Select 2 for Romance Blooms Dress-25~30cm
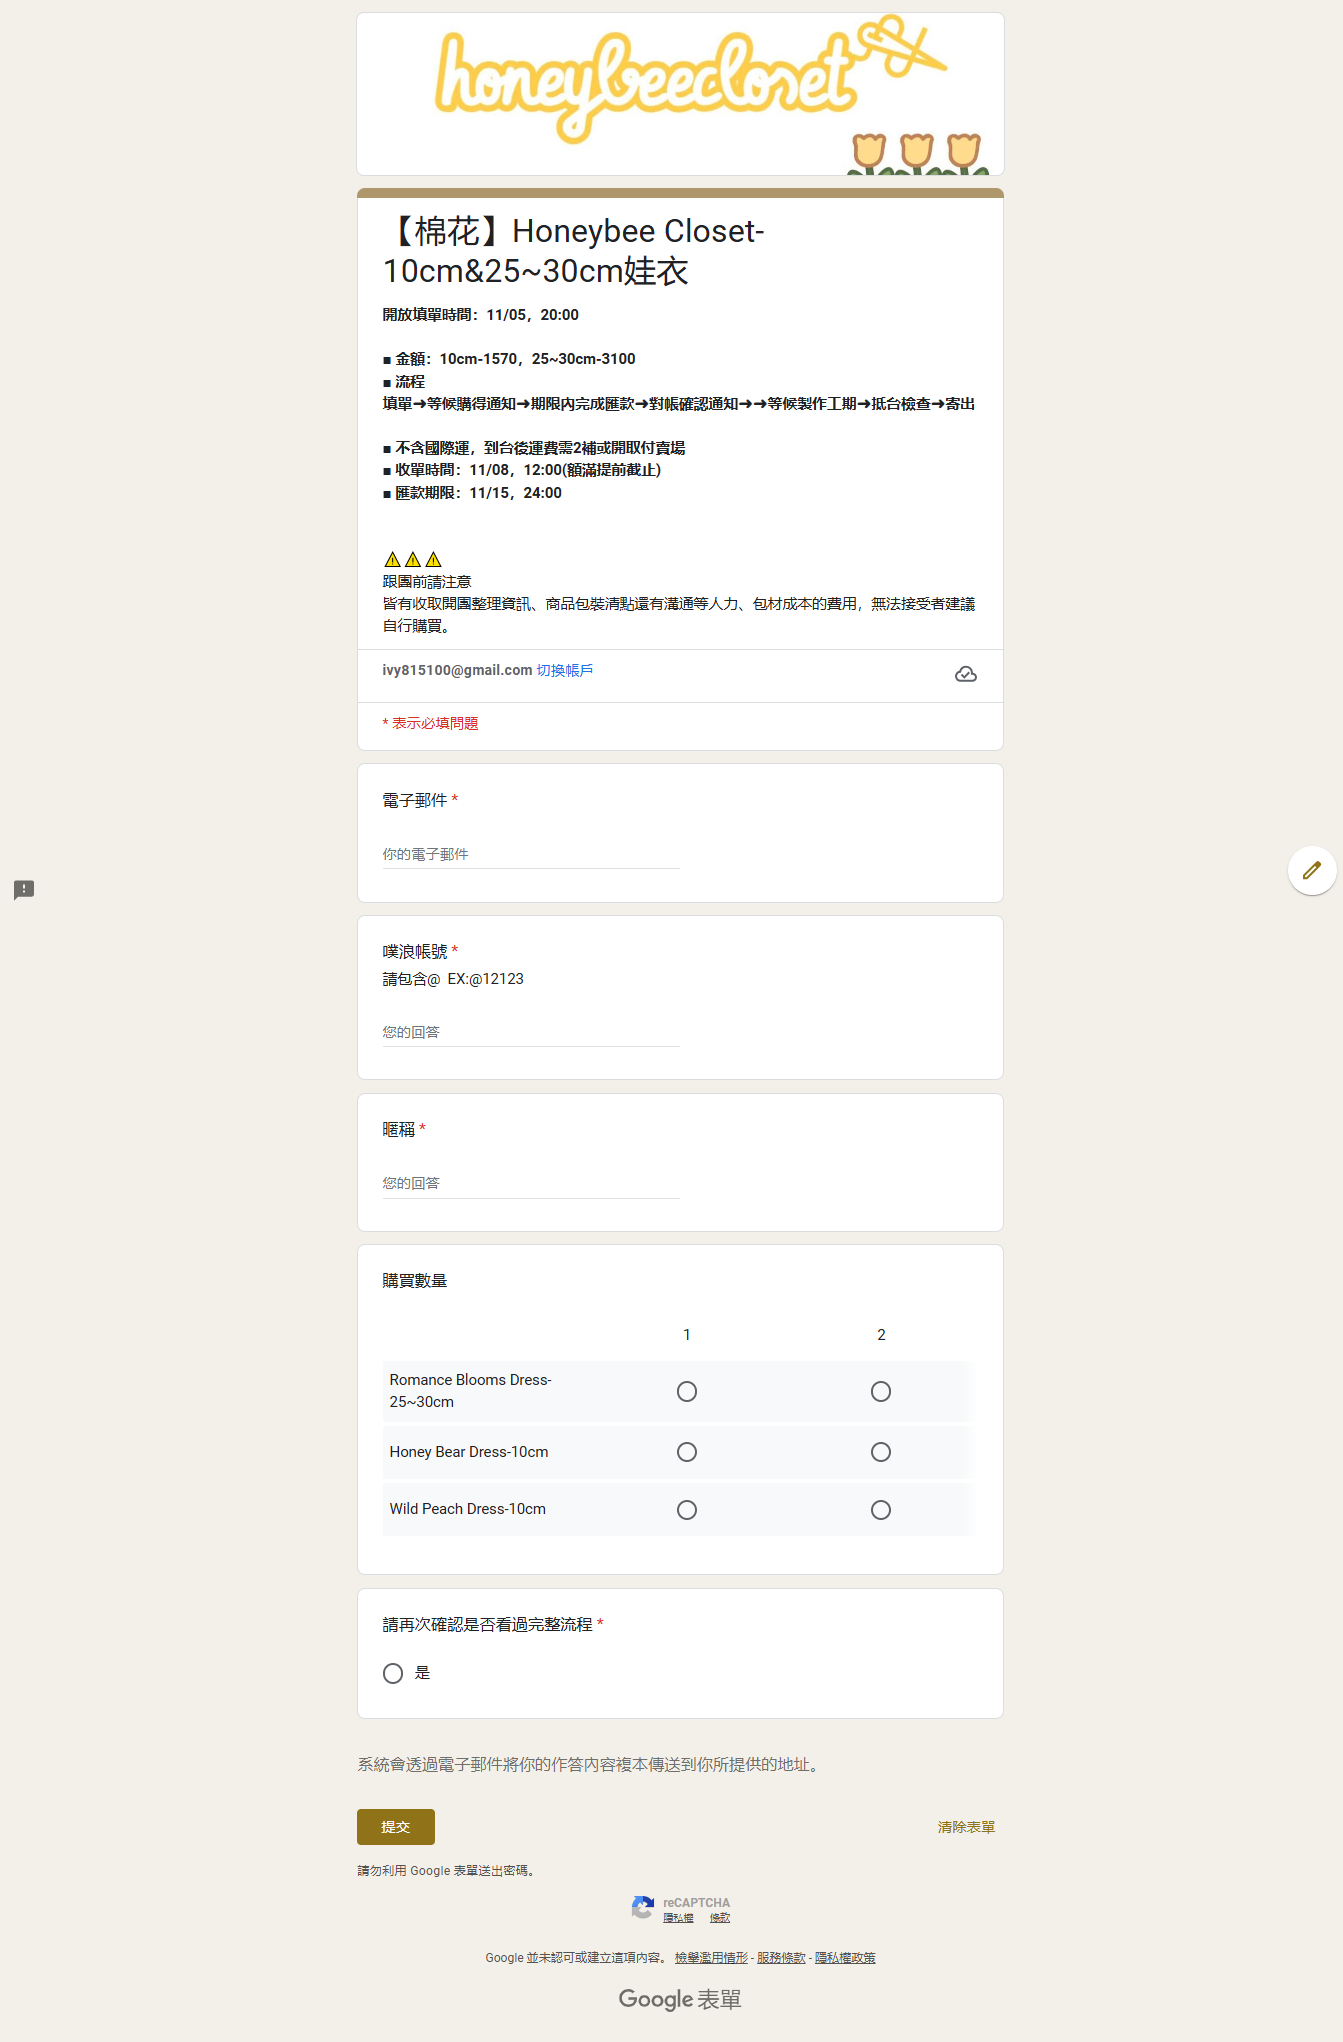The width and height of the screenshot is (1343, 2042). [881, 1391]
